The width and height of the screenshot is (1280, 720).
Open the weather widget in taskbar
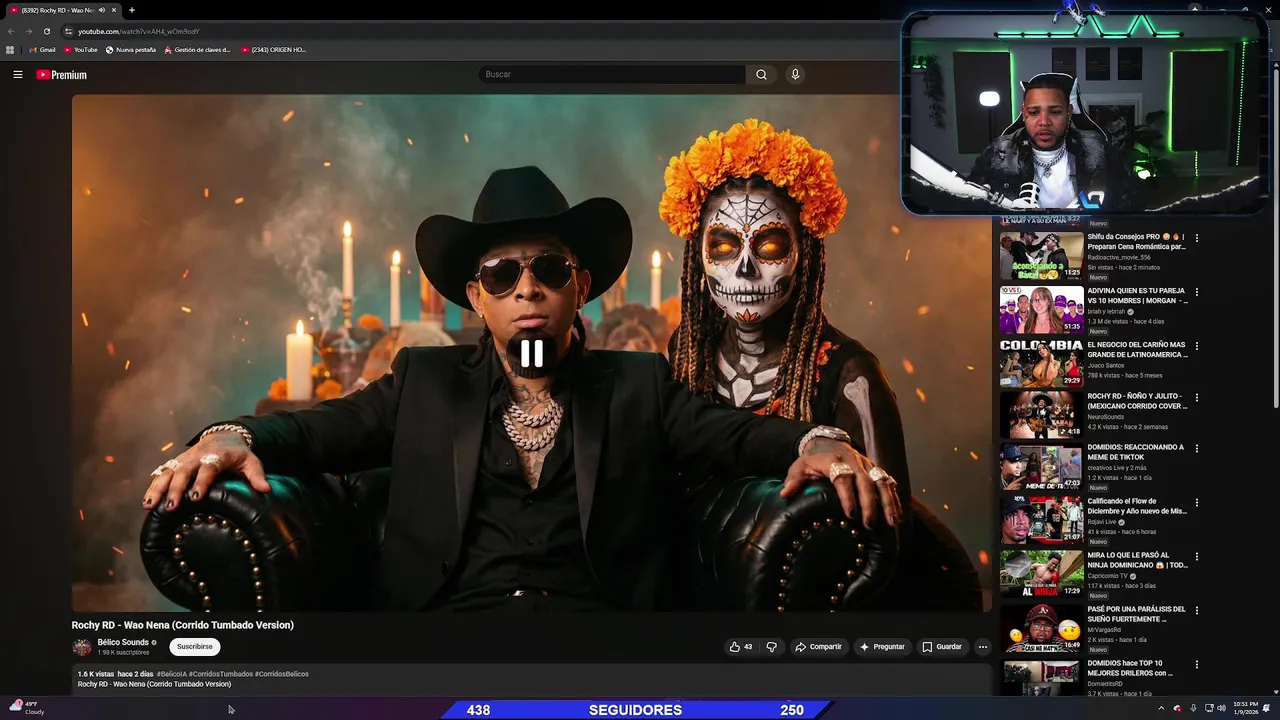pos(27,708)
